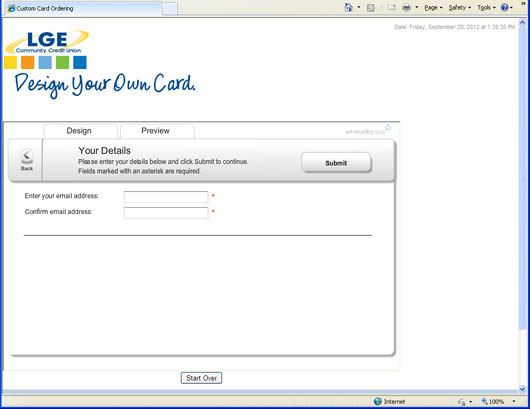530x409 pixels.
Task: Open the Tools menu
Action: click(486, 7)
